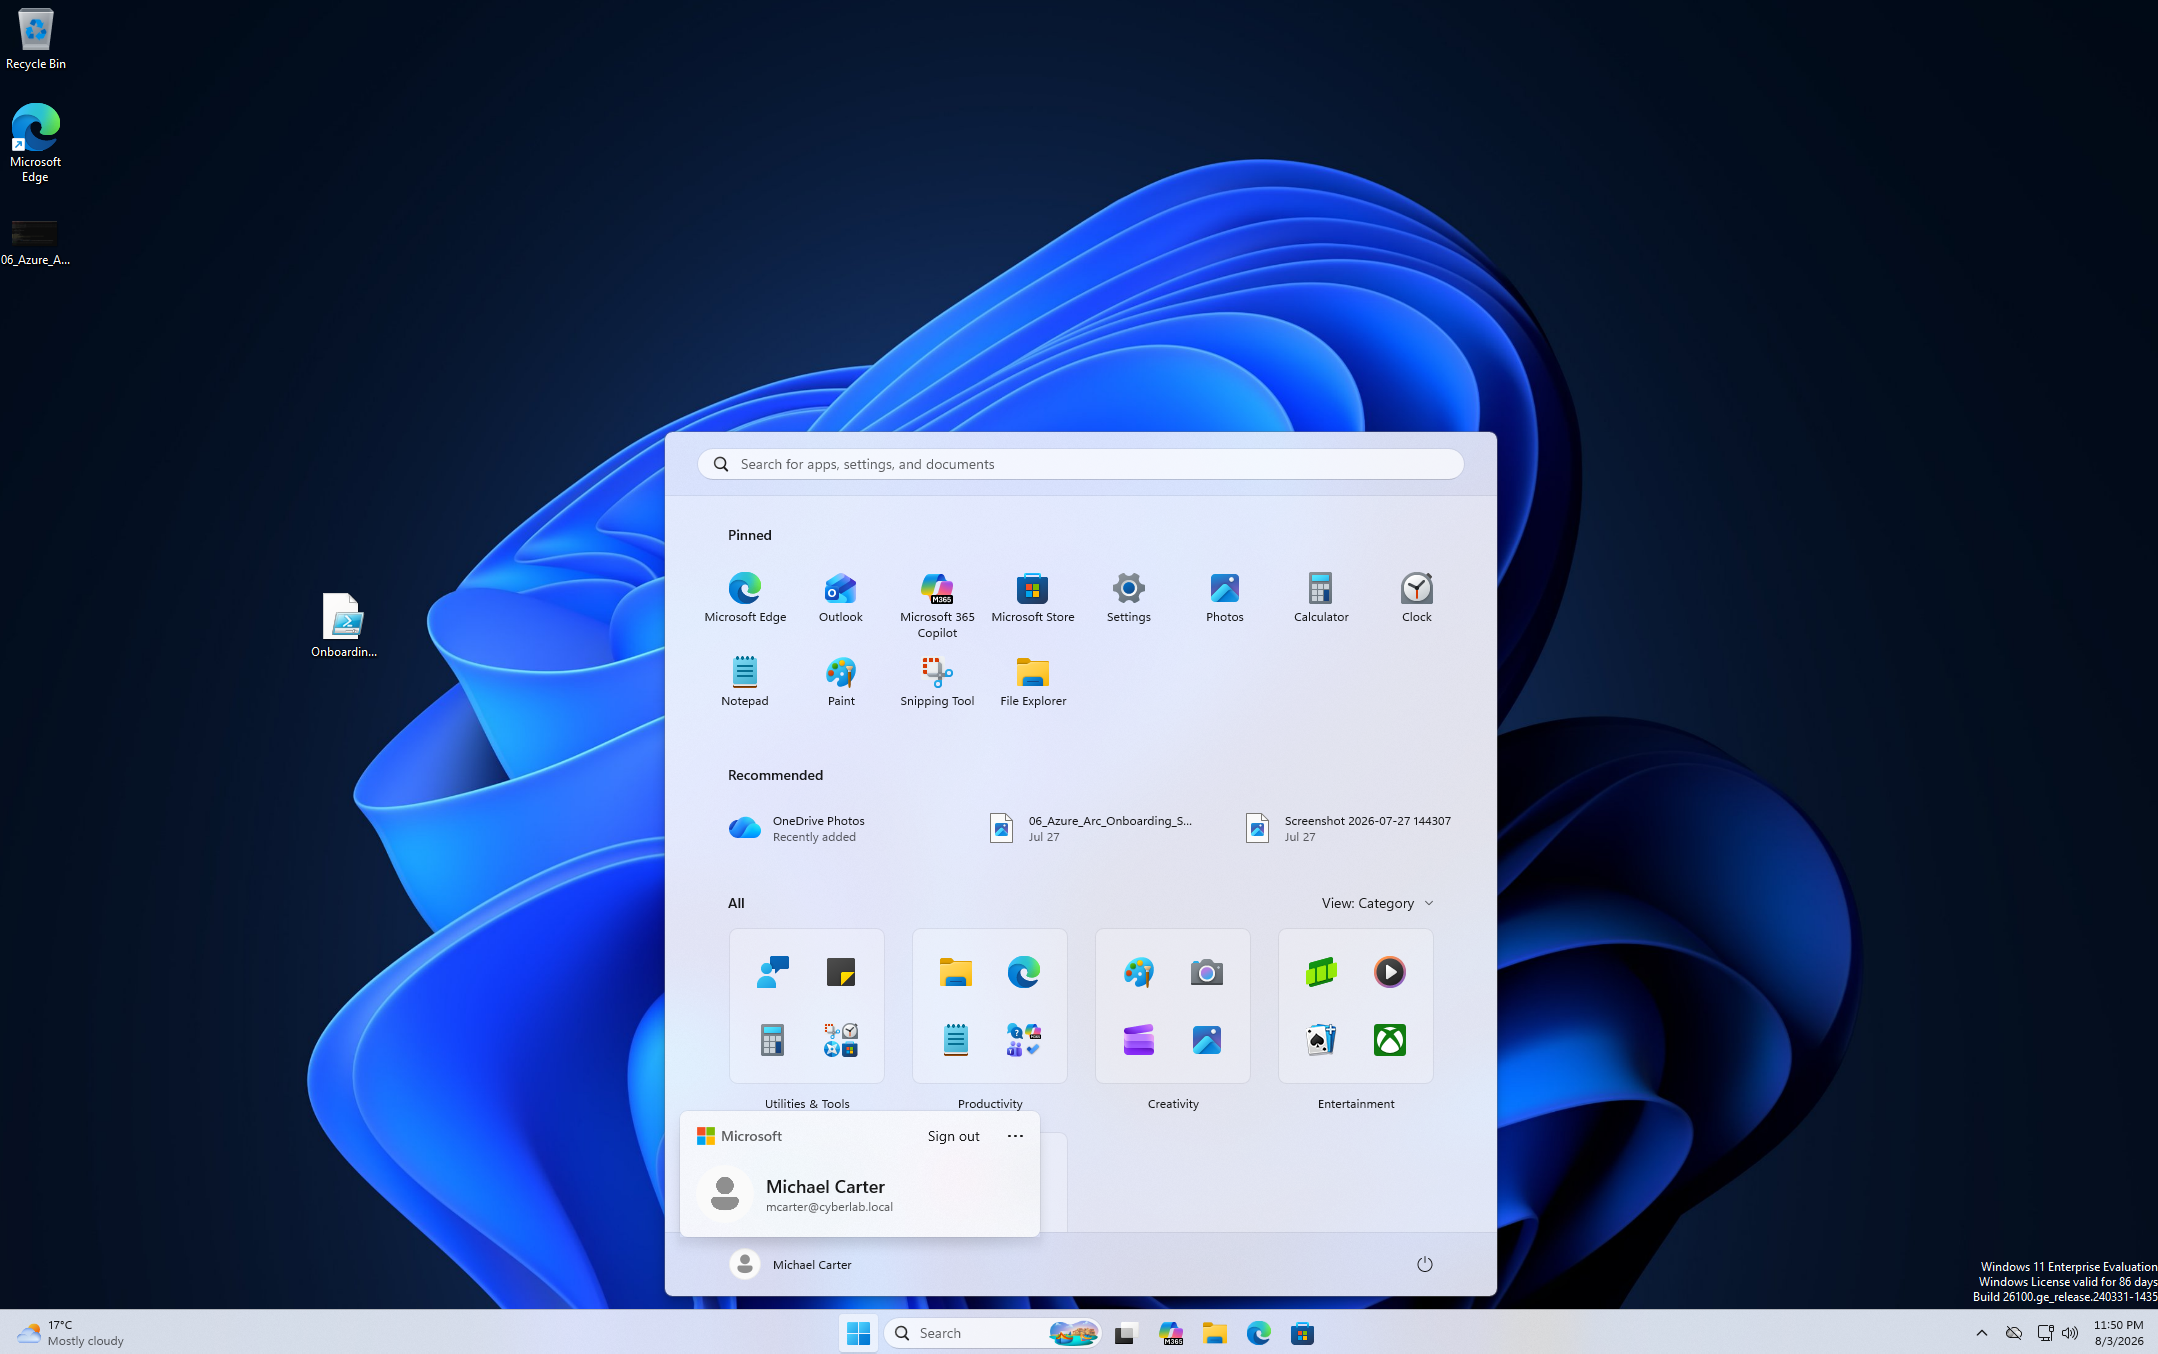Open Clipchamp in Creativity group
The image size is (2158, 1354).
pyautogui.click(x=1138, y=1040)
